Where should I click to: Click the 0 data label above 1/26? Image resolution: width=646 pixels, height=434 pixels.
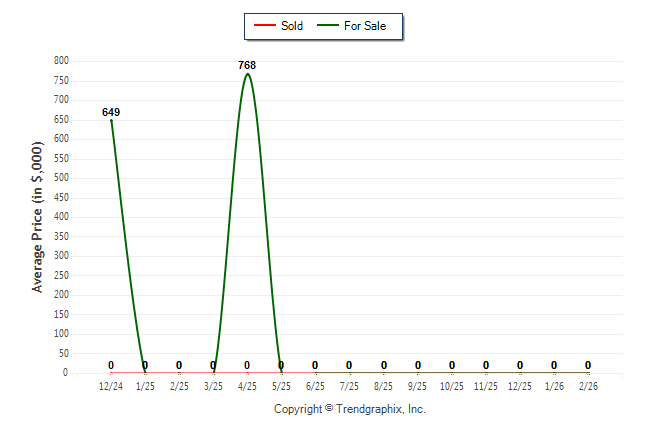(554, 365)
